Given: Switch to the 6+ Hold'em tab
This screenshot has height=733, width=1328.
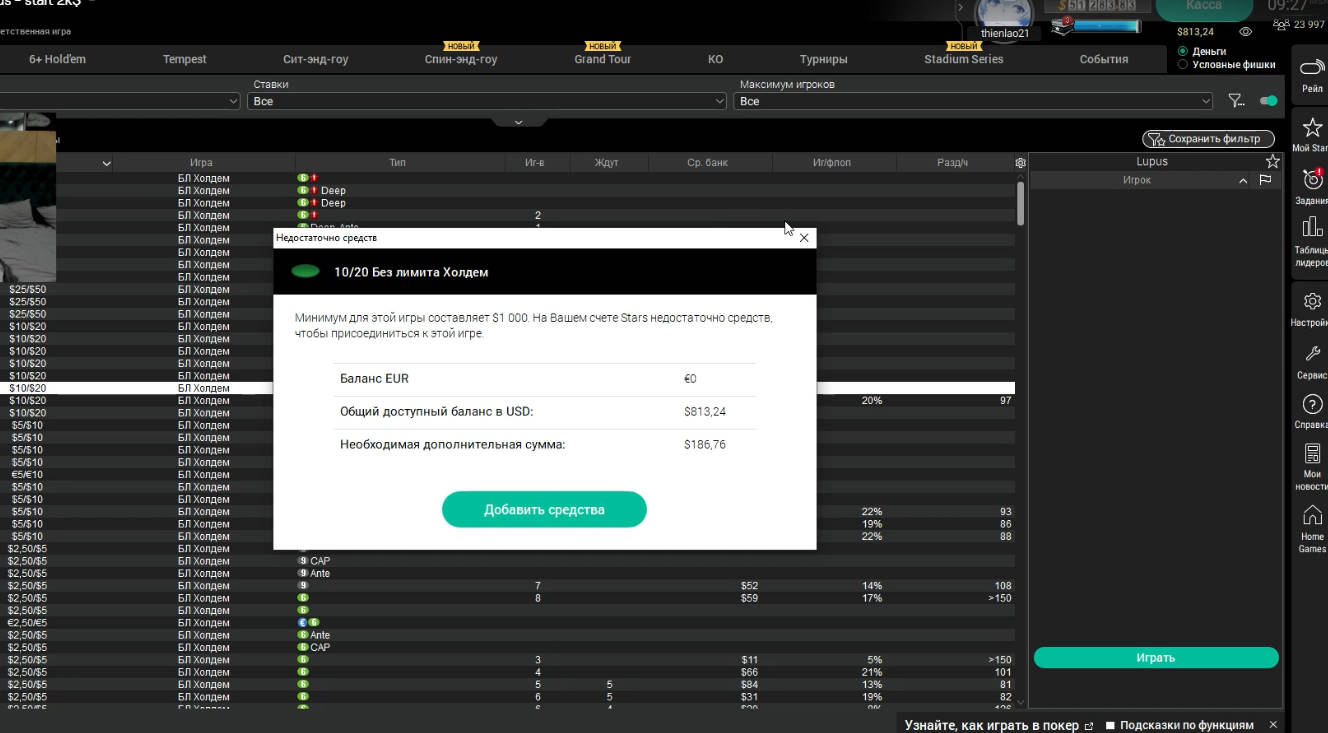Looking at the screenshot, I should (57, 59).
